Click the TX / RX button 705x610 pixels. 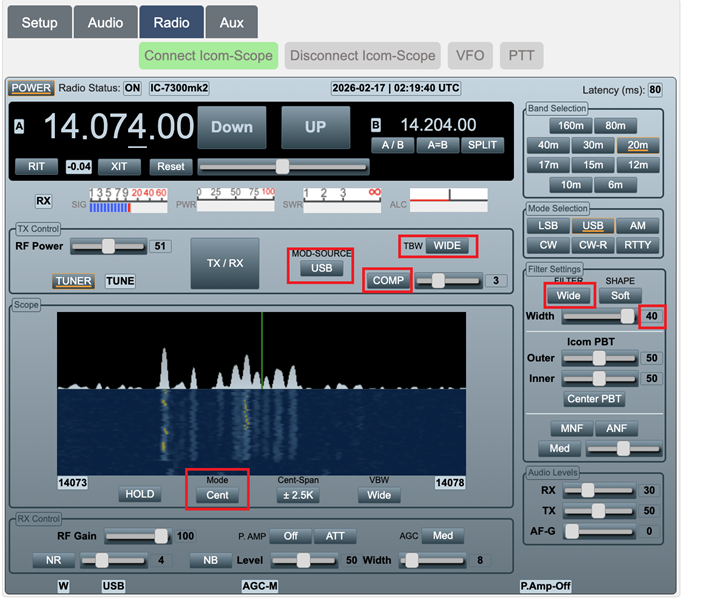pos(224,263)
